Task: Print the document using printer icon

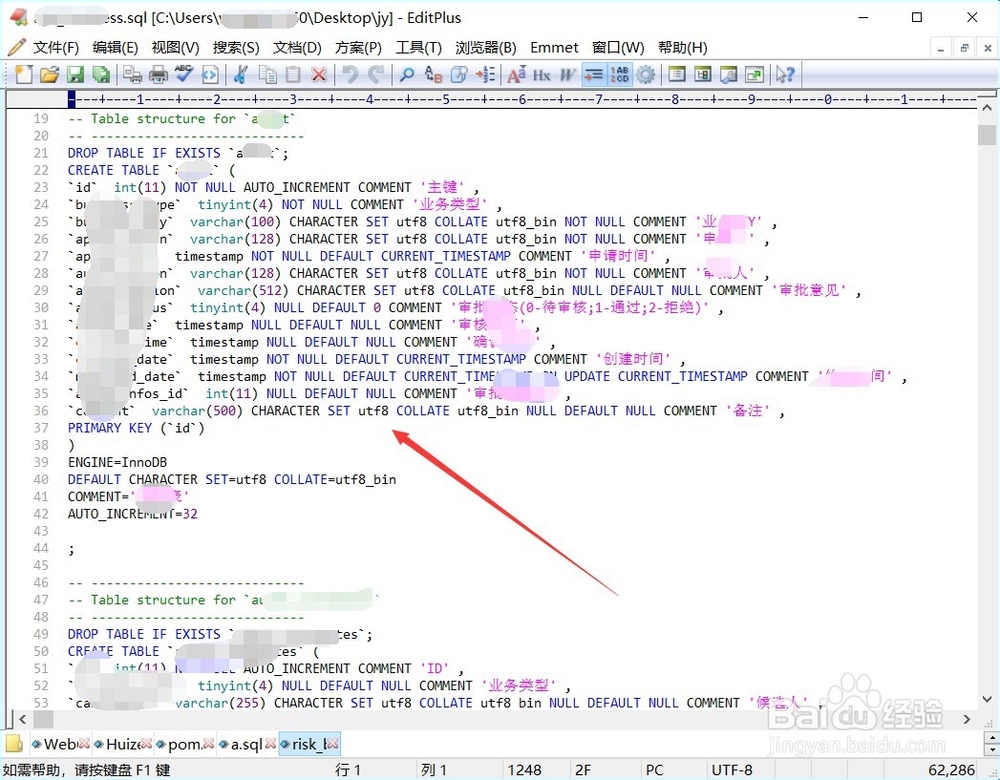Action: tap(158, 75)
